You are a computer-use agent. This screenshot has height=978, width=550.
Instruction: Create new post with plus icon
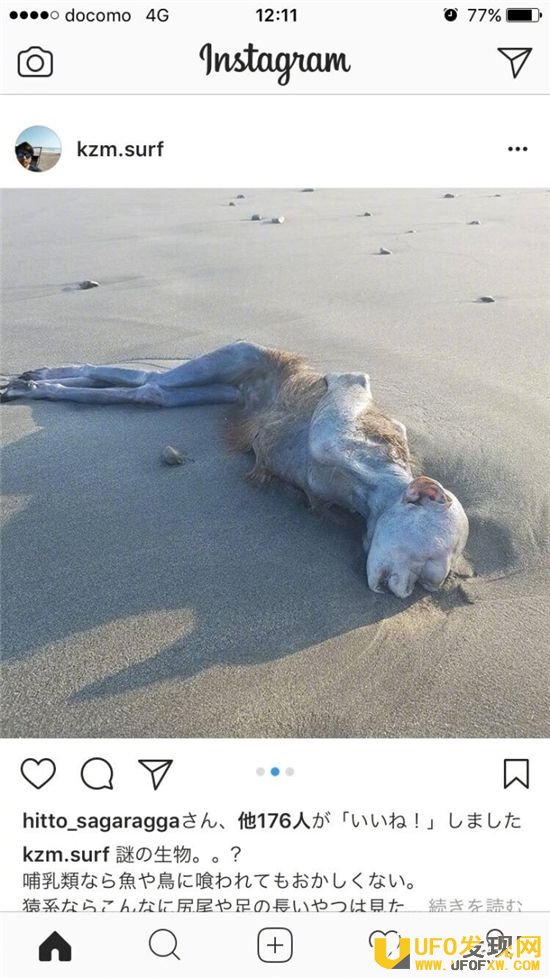pyautogui.click(x=275, y=946)
